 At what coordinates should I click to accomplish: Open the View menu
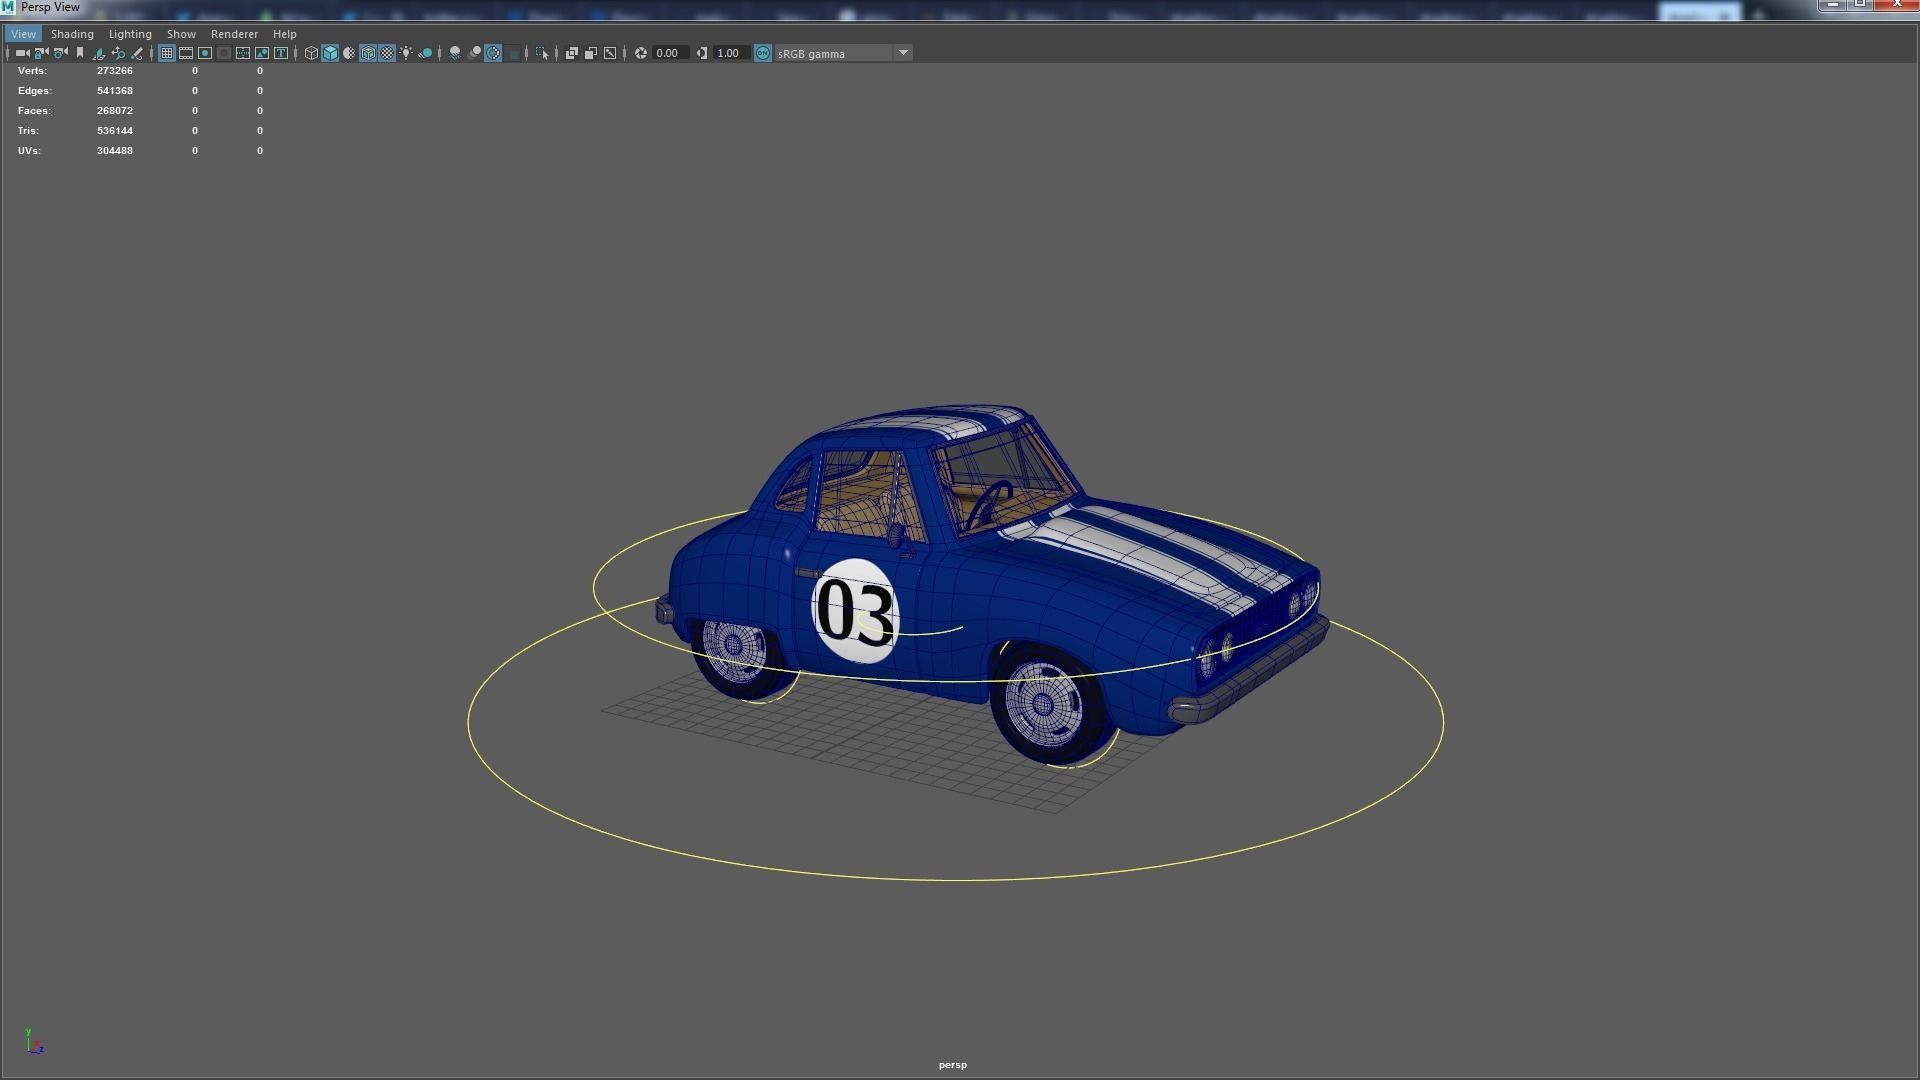pyautogui.click(x=23, y=34)
